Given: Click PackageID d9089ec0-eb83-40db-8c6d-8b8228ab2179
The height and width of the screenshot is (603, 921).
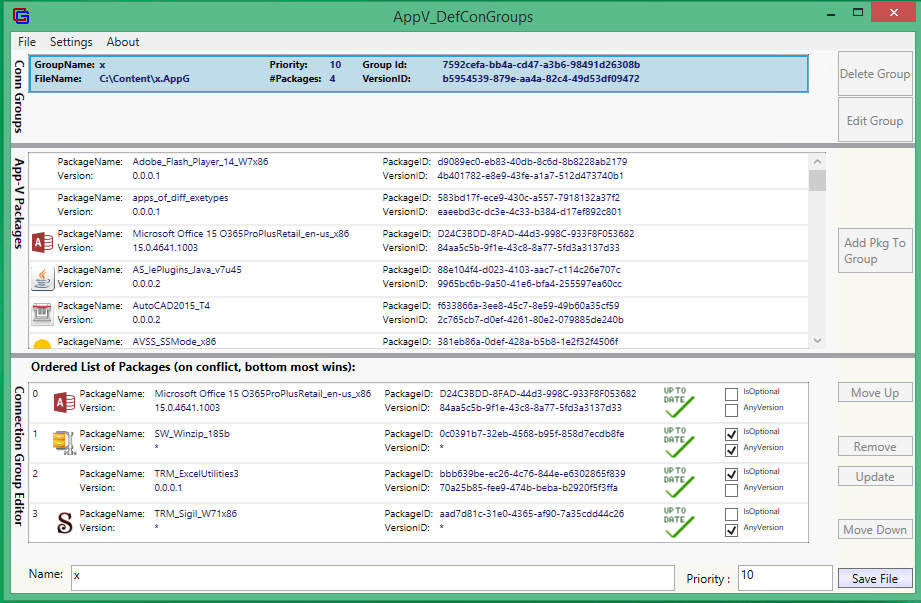Looking at the screenshot, I should (x=532, y=161).
